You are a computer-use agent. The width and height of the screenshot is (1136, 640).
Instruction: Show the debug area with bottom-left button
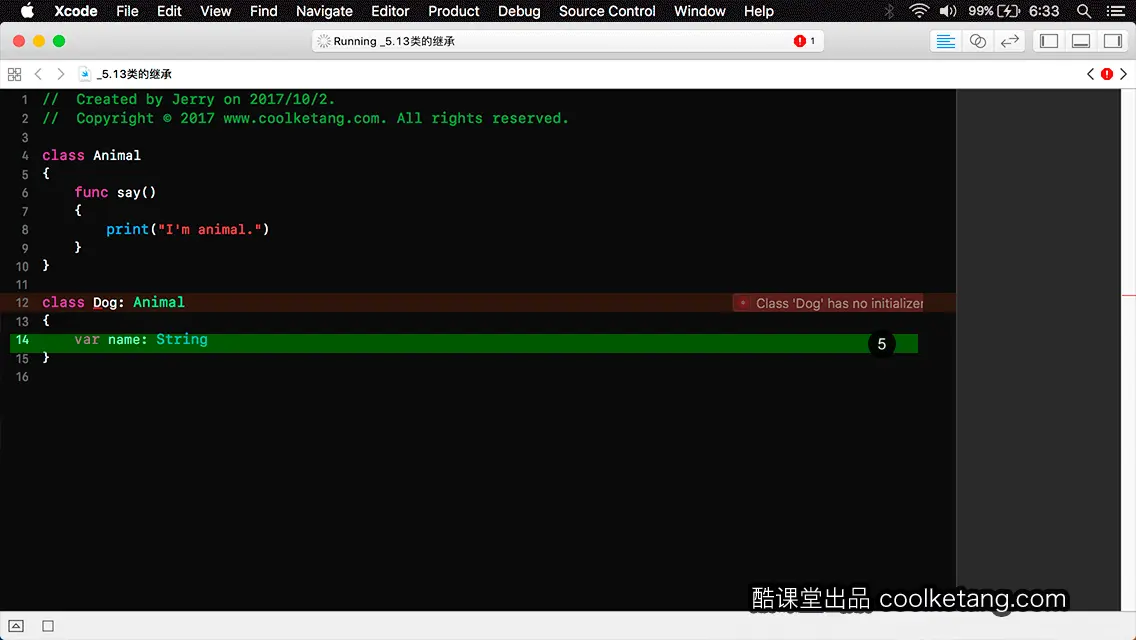click(16, 626)
